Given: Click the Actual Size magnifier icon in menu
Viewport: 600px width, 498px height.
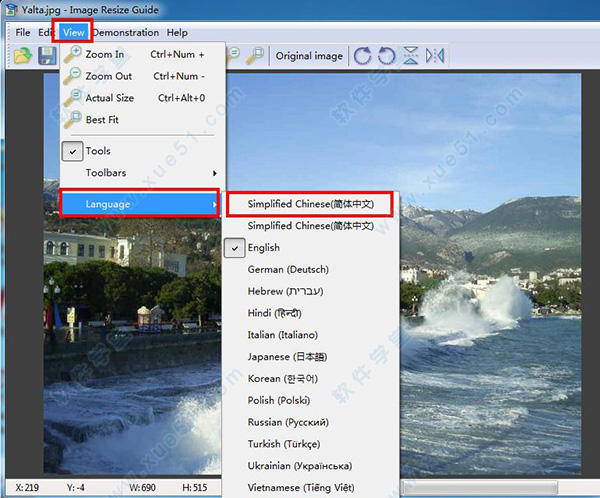Looking at the screenshot, I should point(73,98).
